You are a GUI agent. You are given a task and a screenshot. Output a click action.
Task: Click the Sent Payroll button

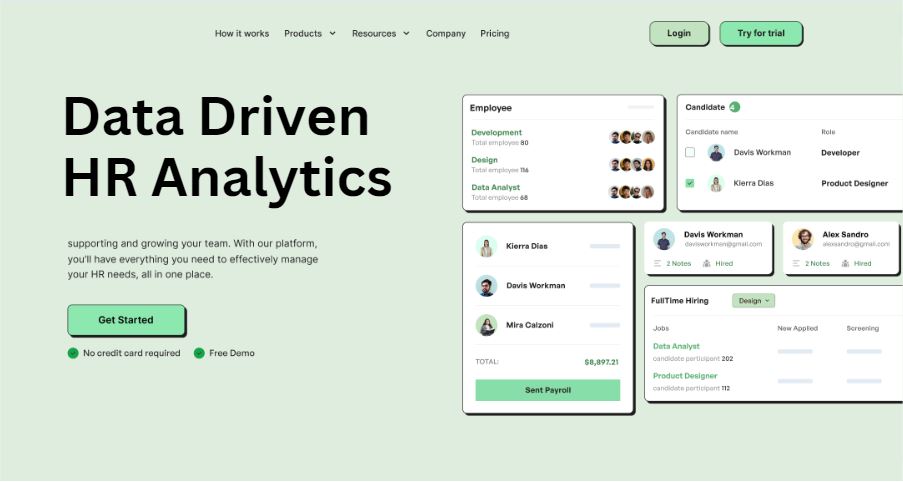coord(547,390)
